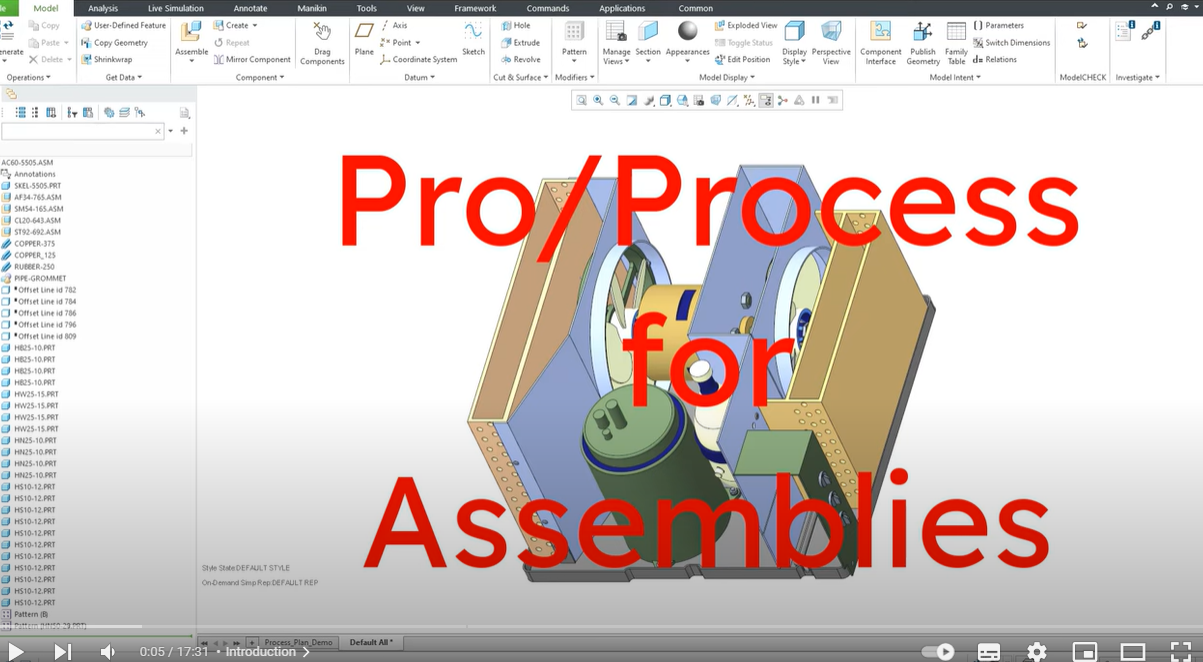Viewport: 1203px width, 662px height.
Task: Start a new Sketch
Action: 473,38
